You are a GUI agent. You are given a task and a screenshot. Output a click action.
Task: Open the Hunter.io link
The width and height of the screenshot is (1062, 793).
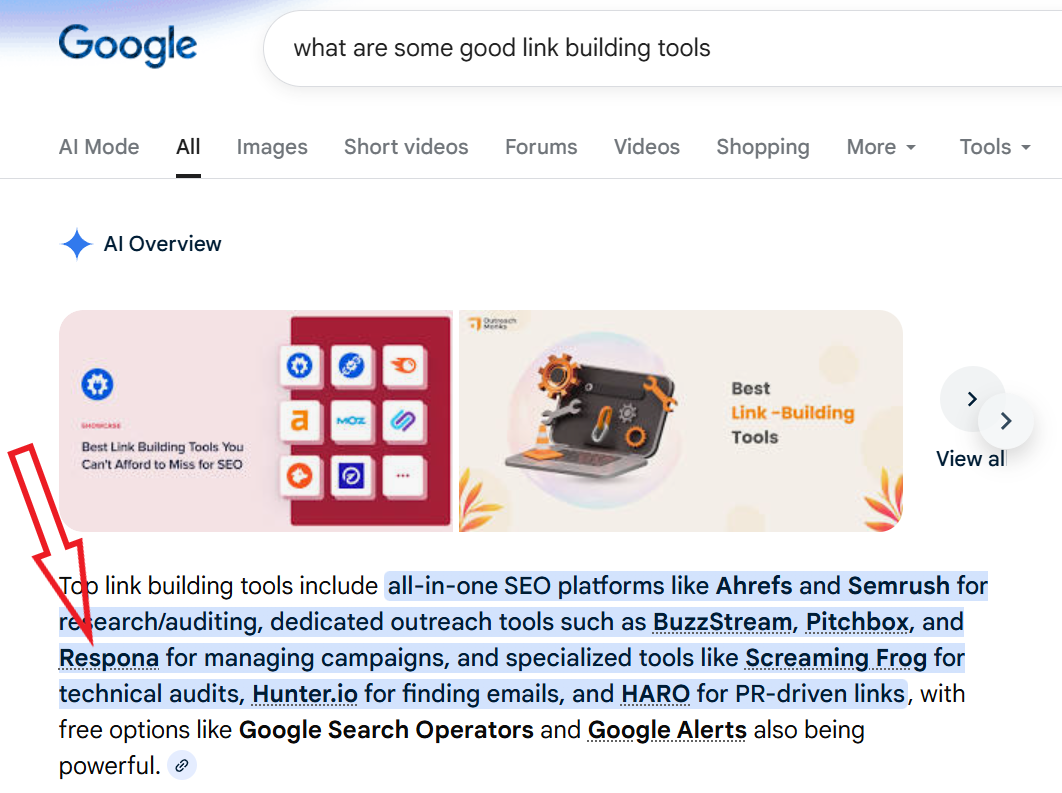(x=304, y=694)
